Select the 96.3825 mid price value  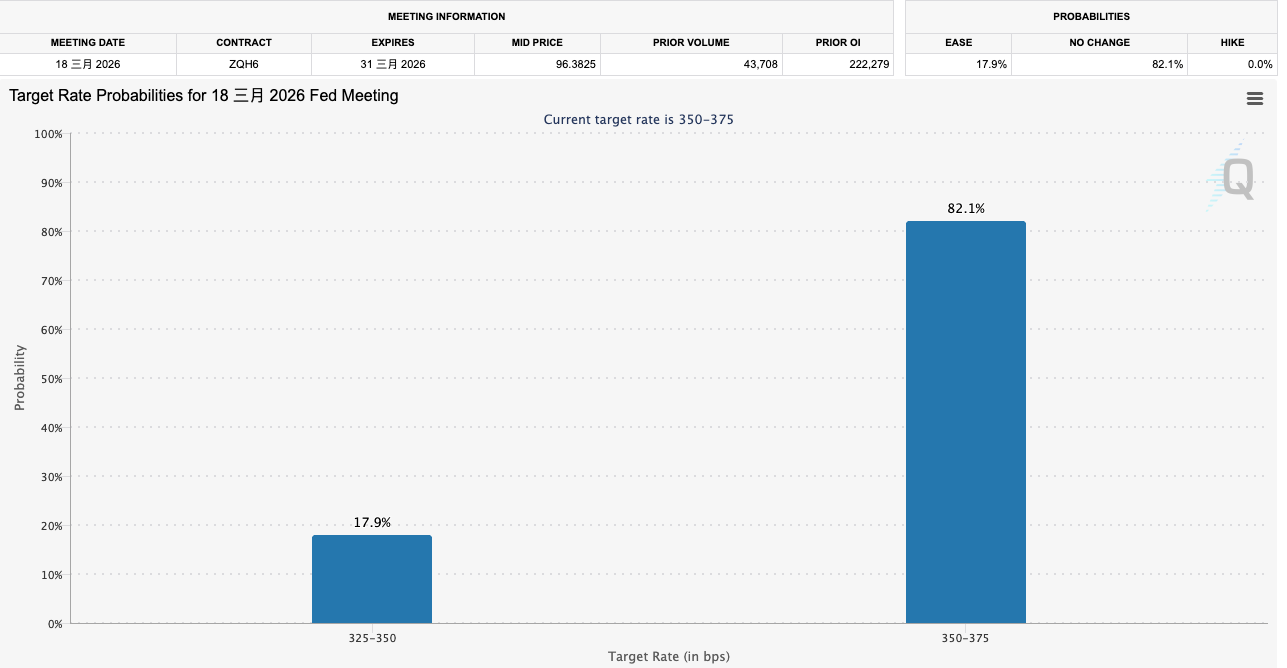click(537, 64)
